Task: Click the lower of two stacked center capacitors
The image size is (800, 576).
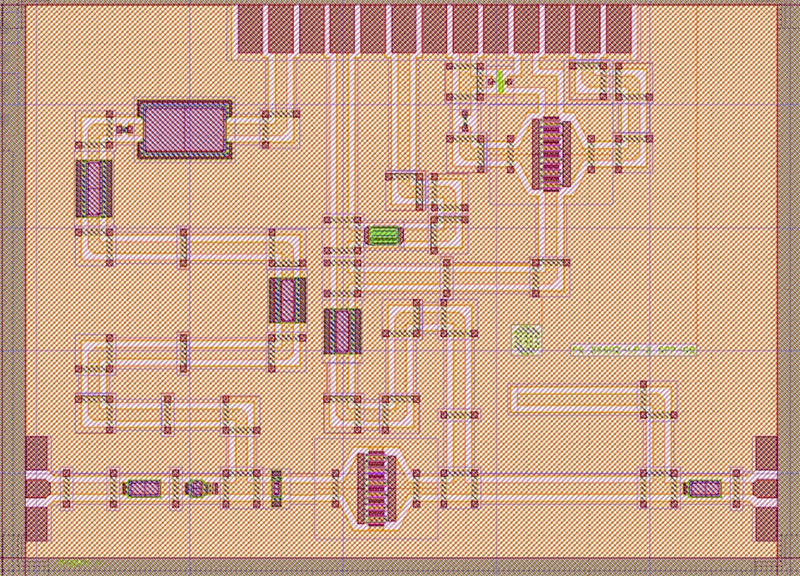Action: tap(342, 331)
